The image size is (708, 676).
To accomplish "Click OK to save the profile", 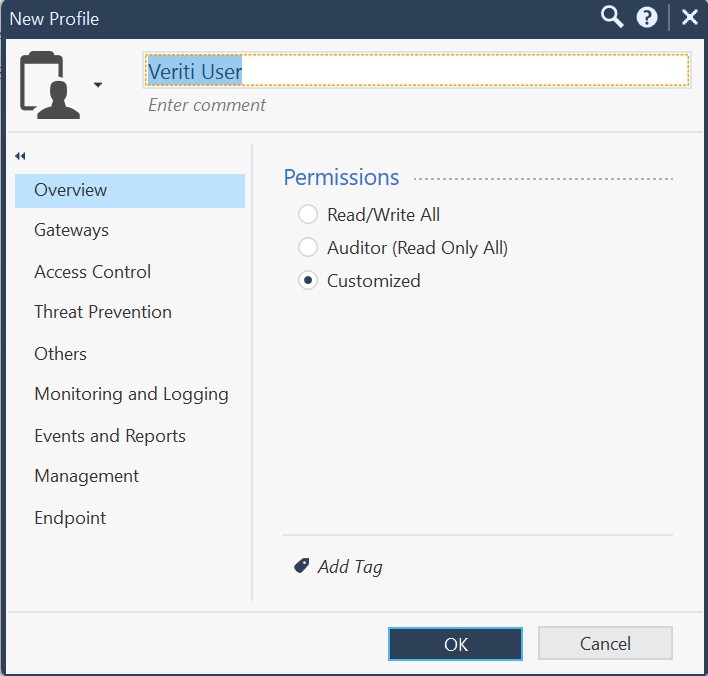I will [x=455, y=644].
